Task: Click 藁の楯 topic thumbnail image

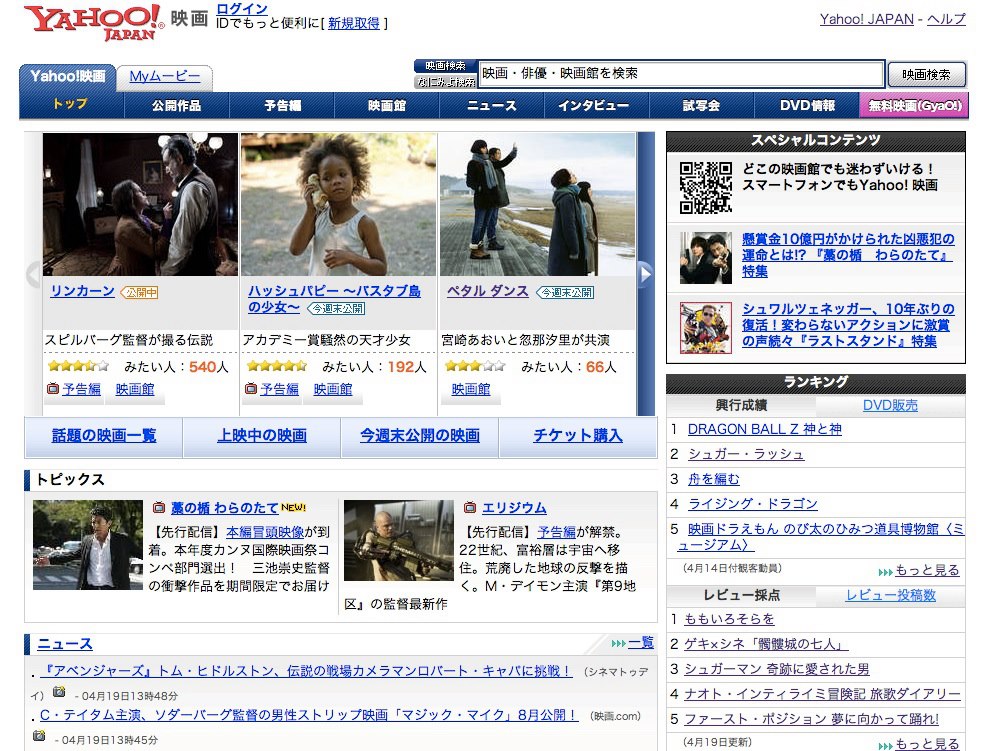Action: [87, 545]
